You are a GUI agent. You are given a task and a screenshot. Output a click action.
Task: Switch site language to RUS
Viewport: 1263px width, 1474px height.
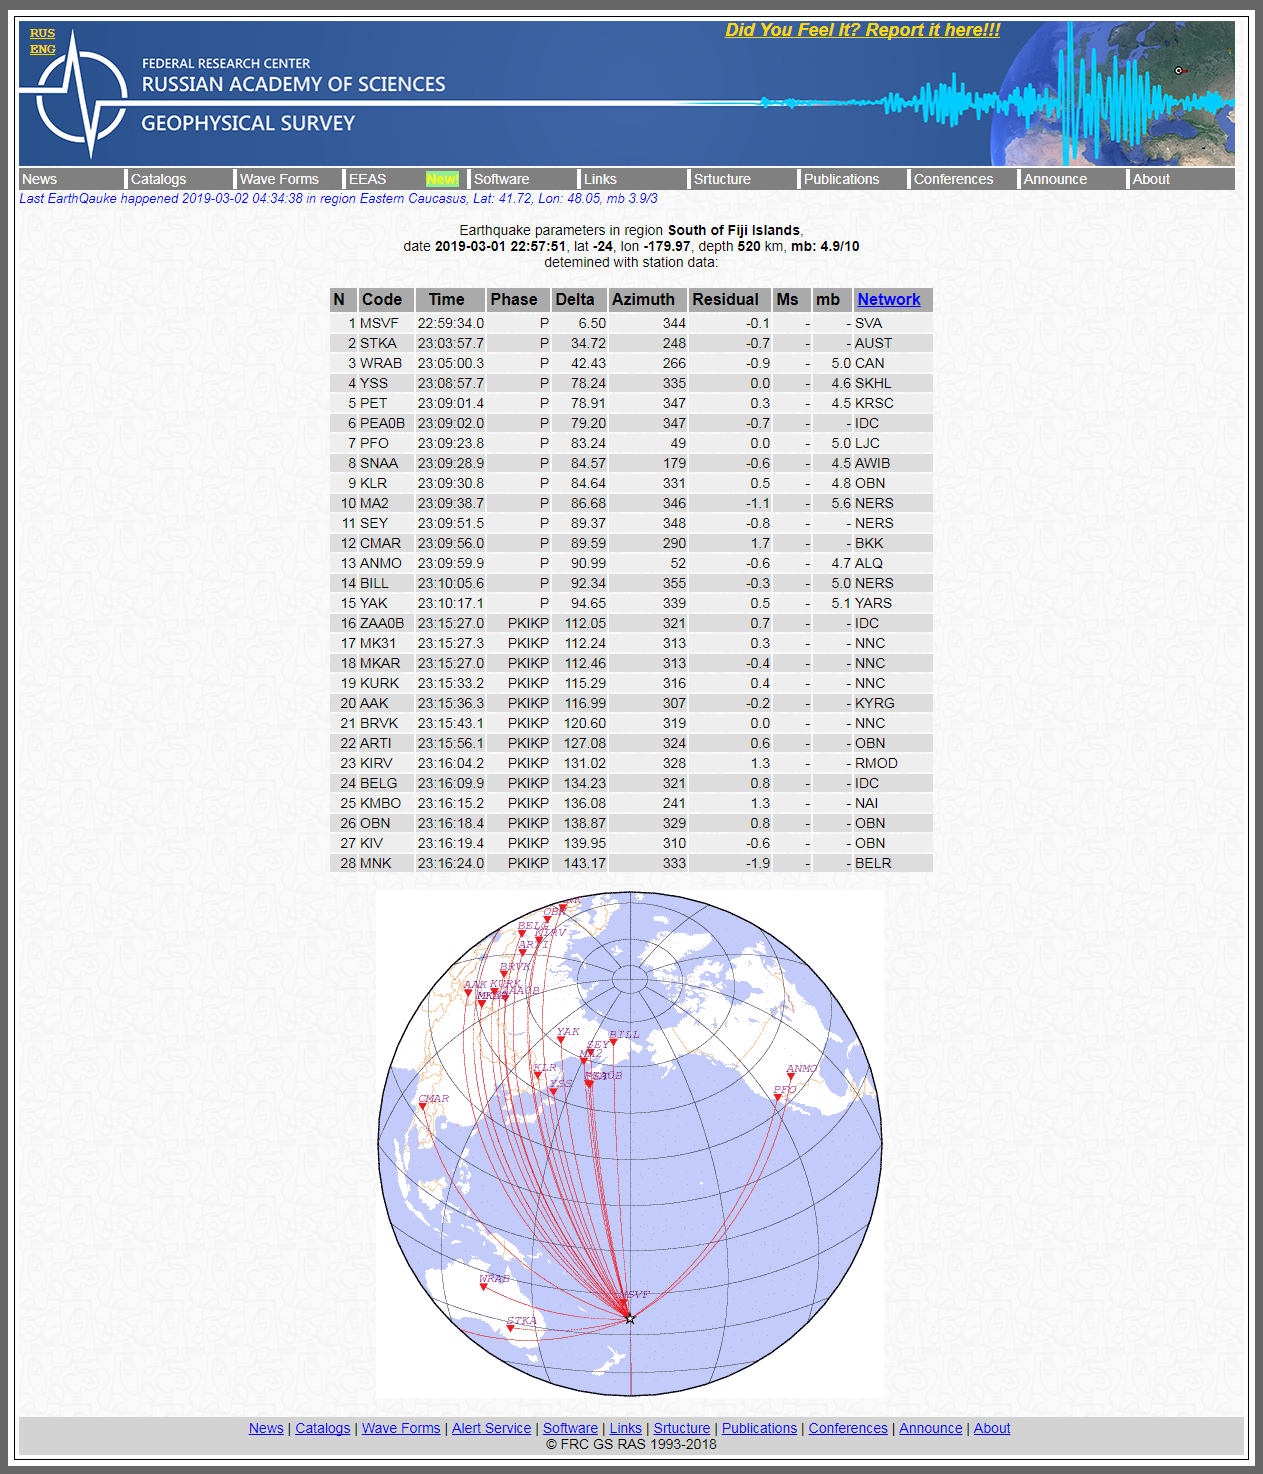(42, 33)
